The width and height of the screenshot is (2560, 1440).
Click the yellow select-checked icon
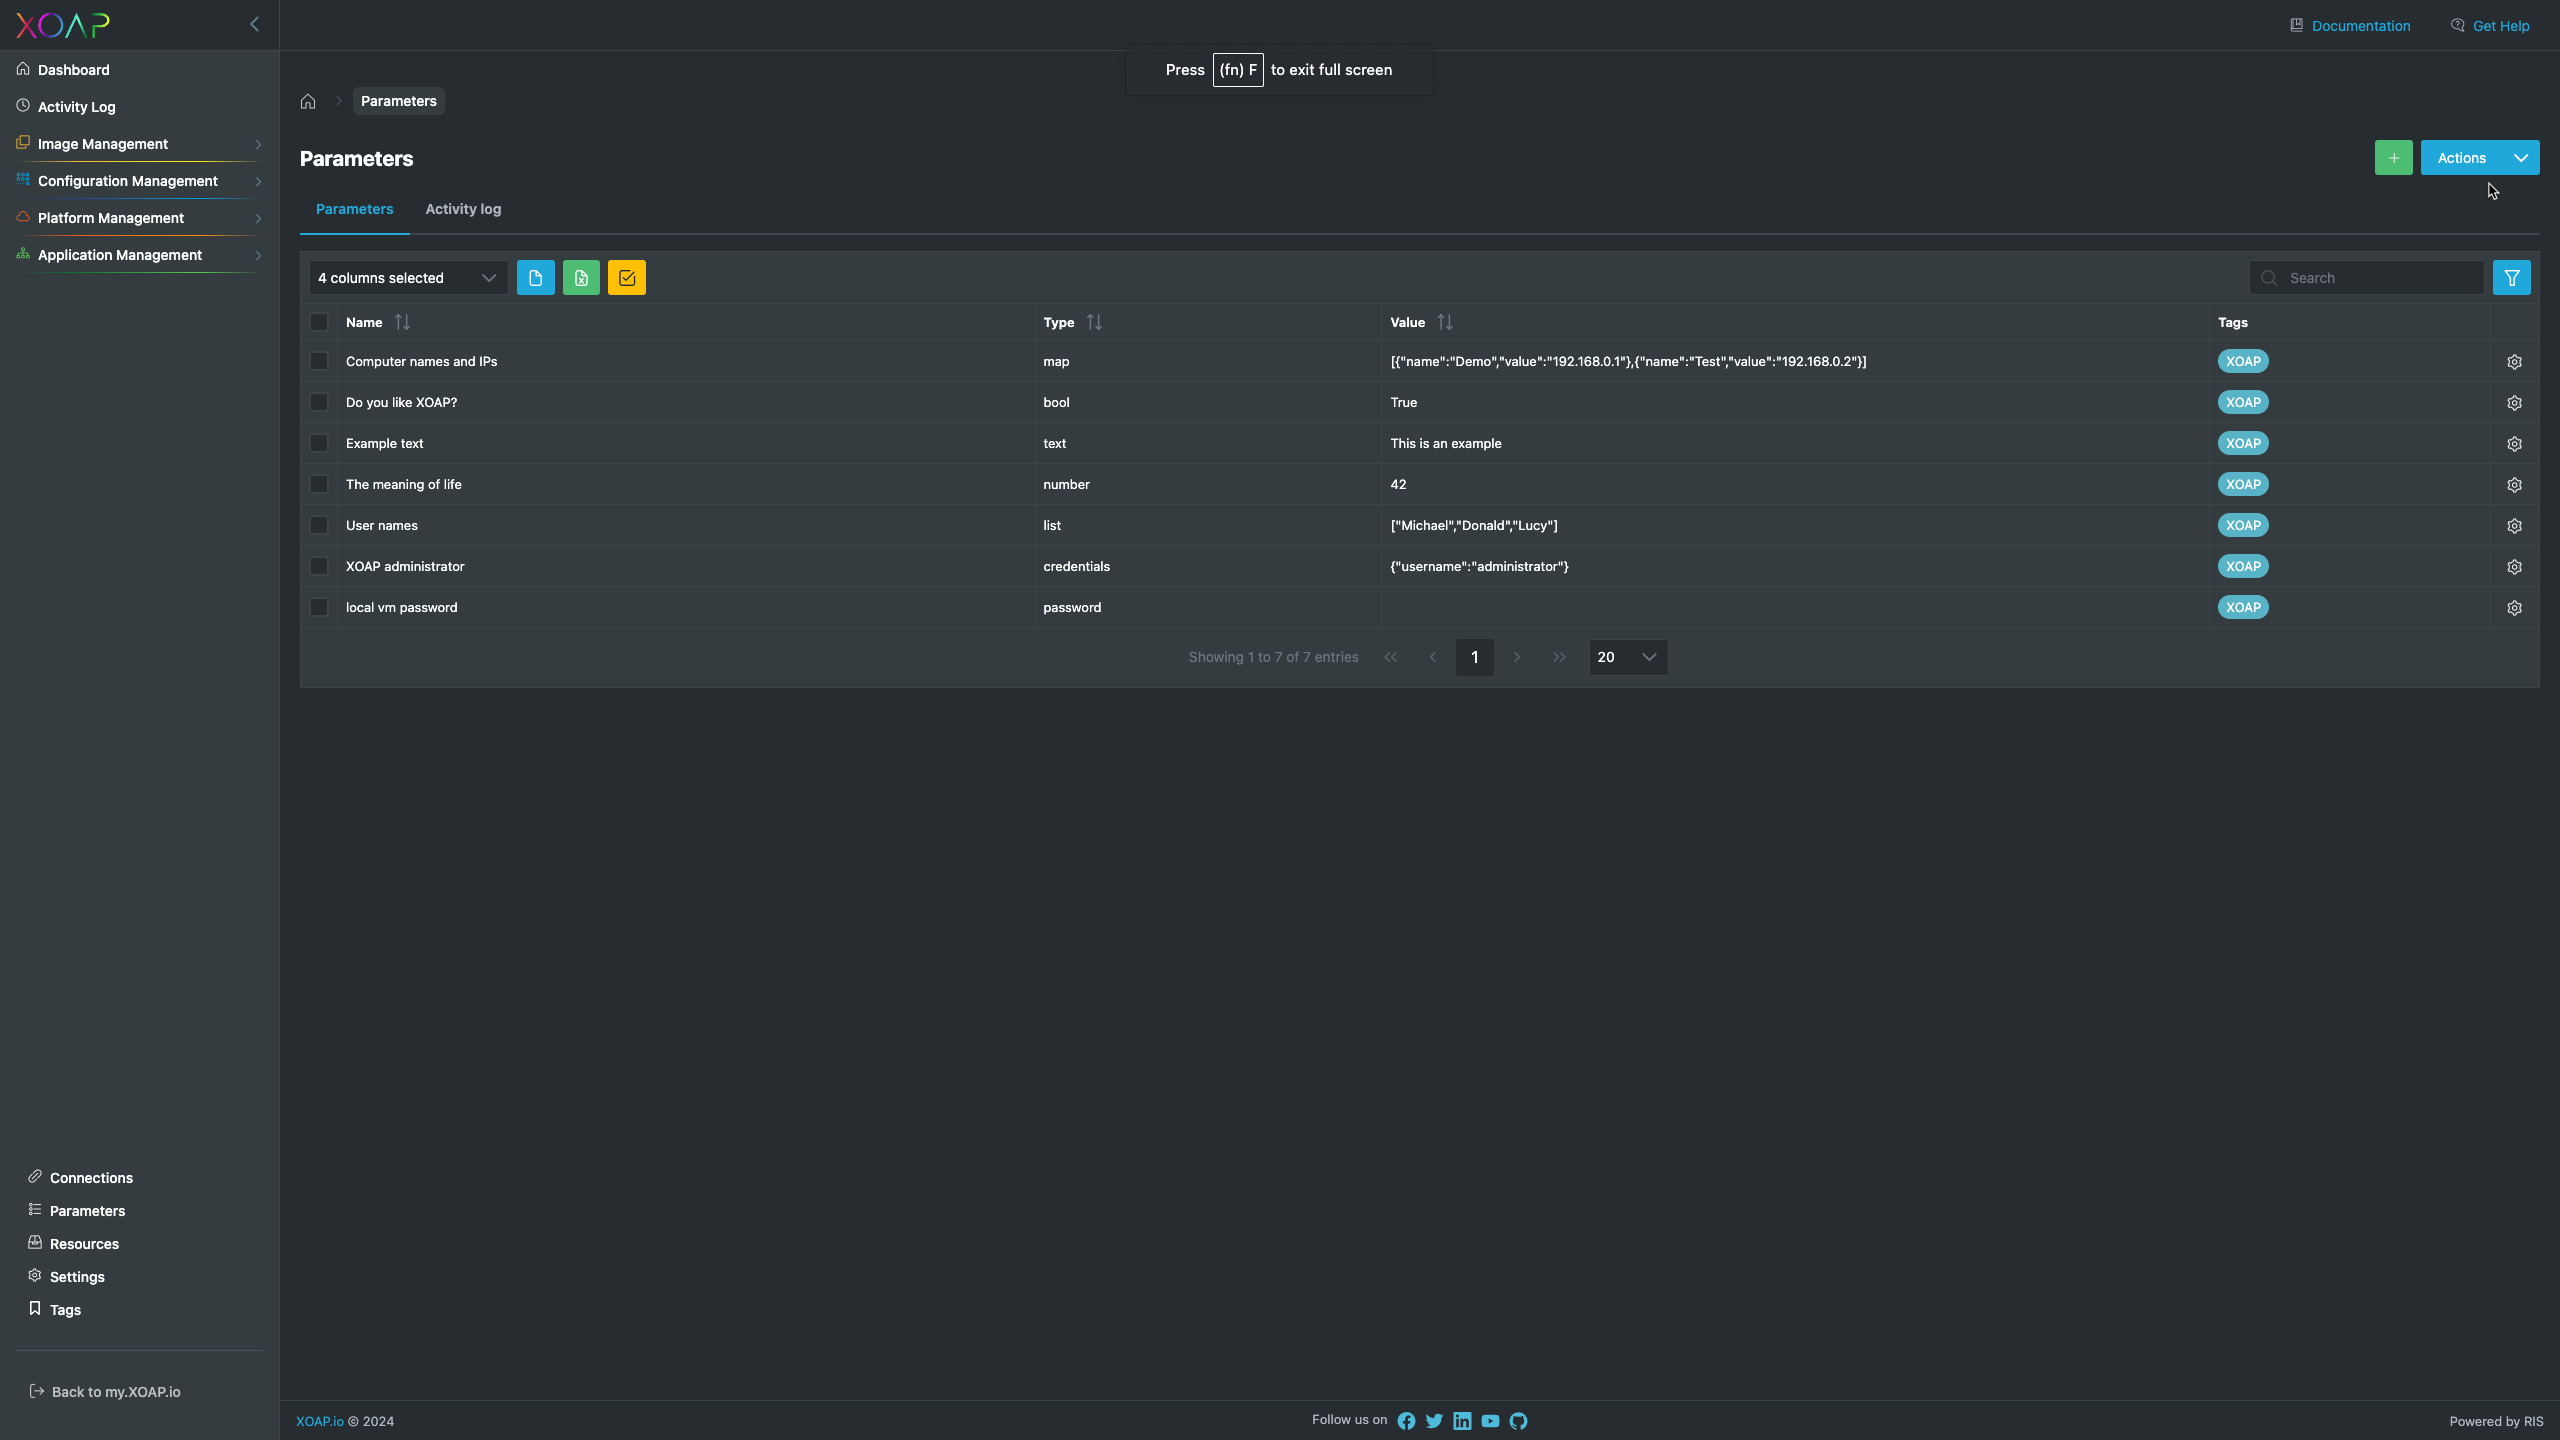(626, 277)
